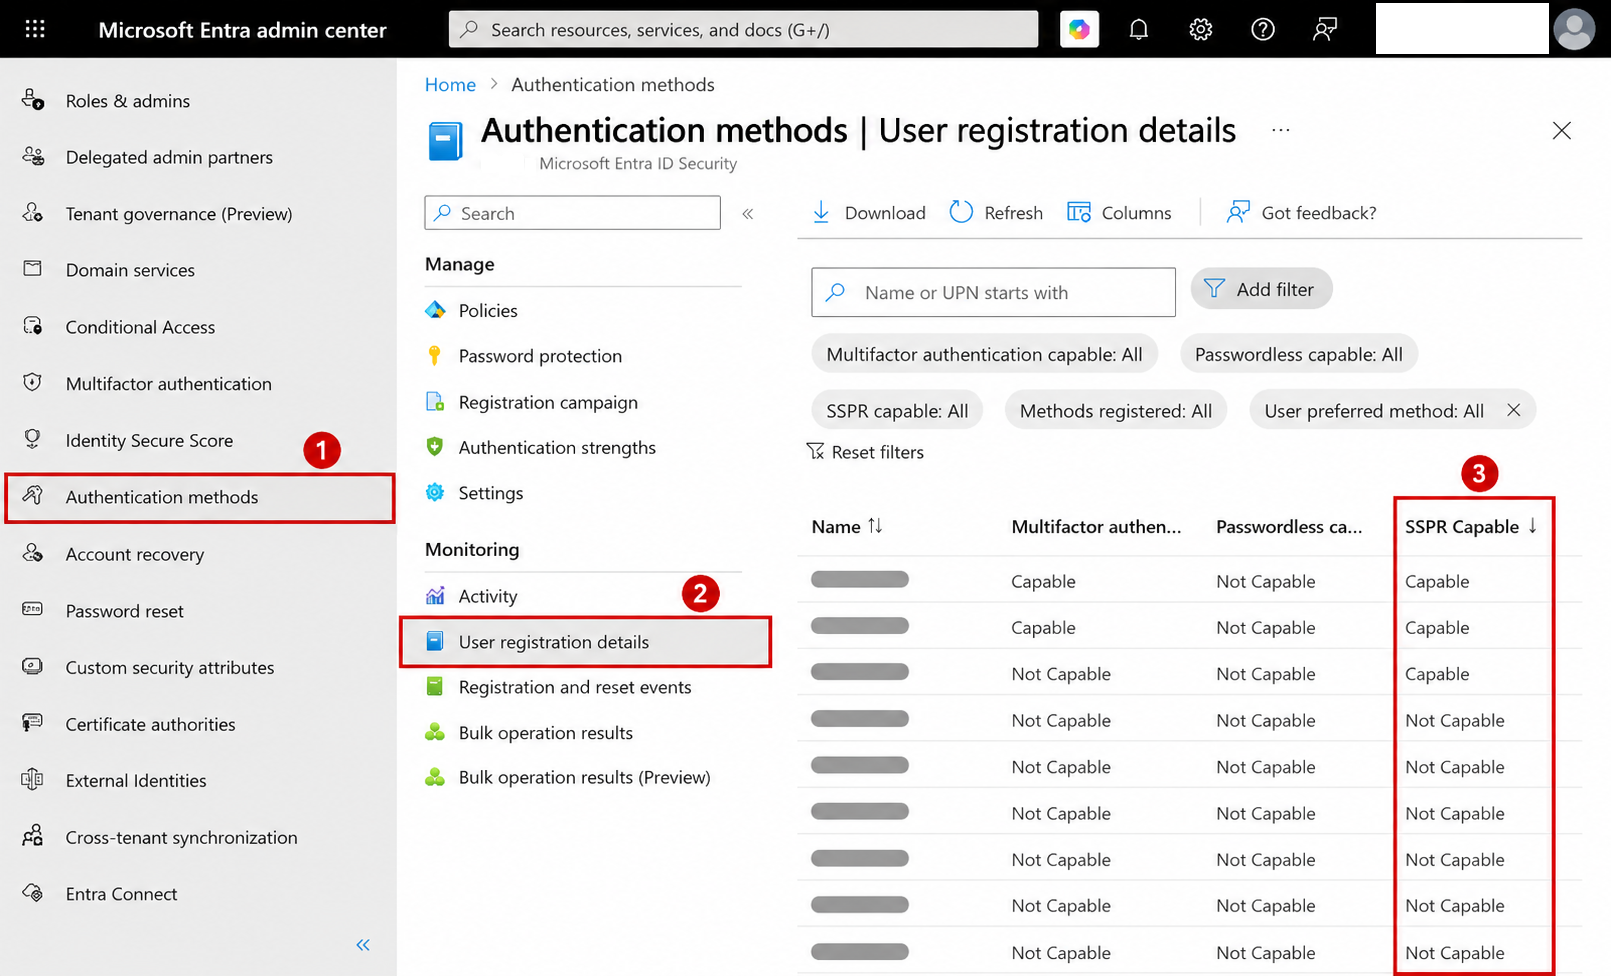Click the Custom security attributes icon
Image resolution: width=1611 pixels, height=976 pixels.
tap(33, 667)
